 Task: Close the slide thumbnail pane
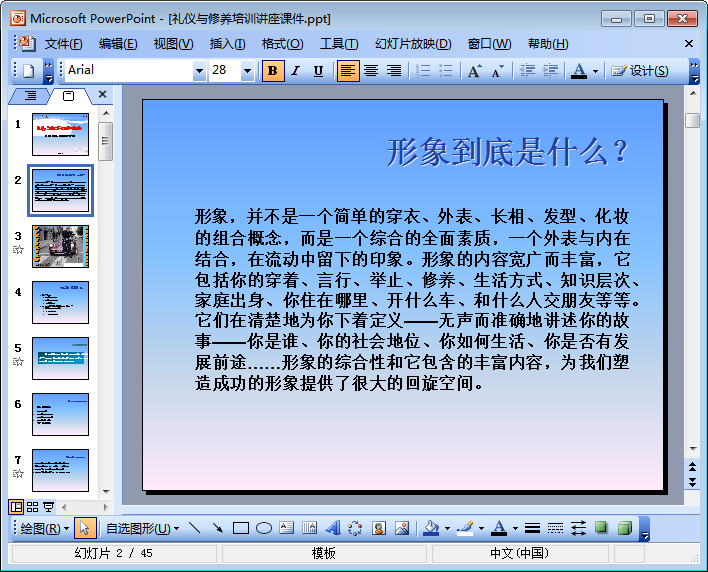(x=102, y=94)
